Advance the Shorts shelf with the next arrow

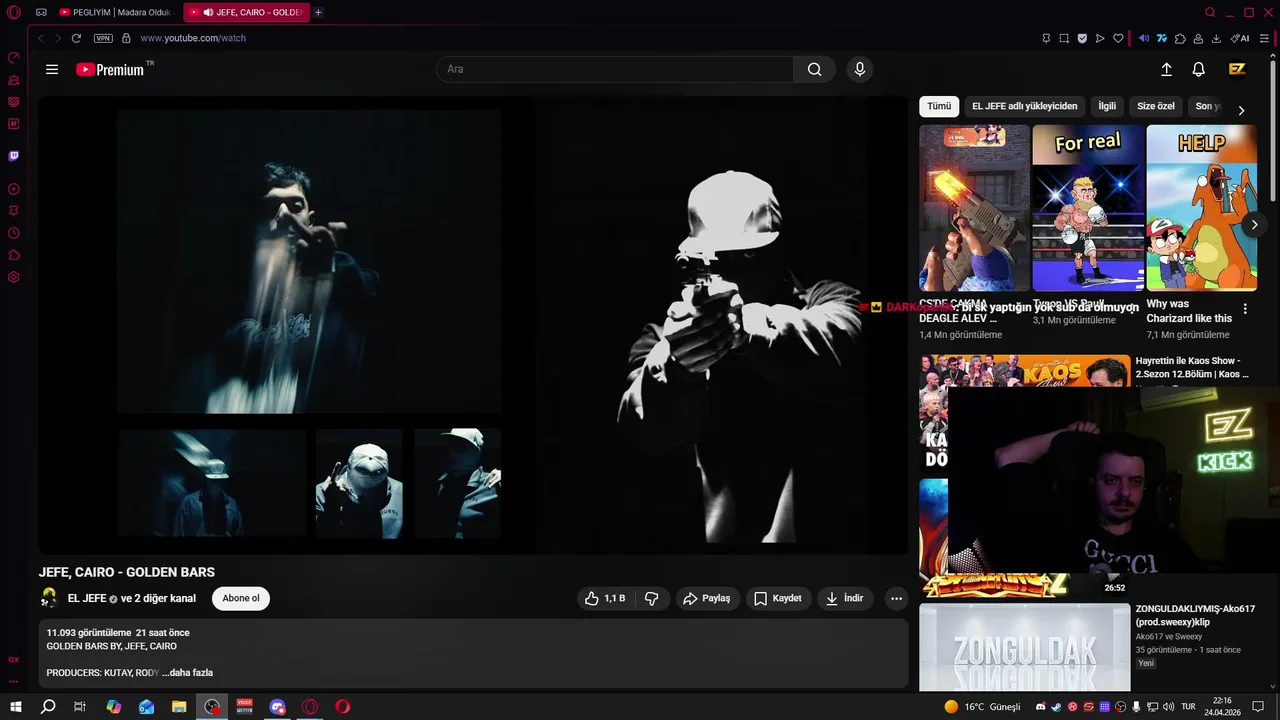click(x=1254, y=224)
